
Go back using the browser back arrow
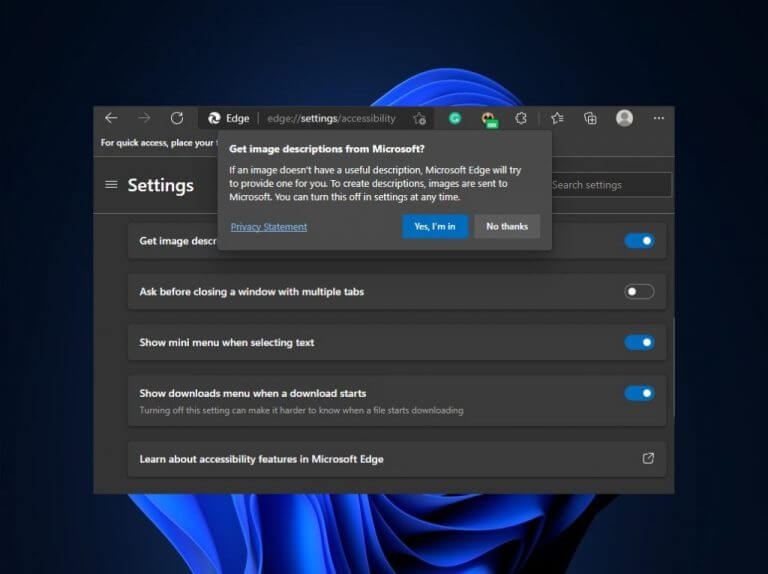[111, 118]
